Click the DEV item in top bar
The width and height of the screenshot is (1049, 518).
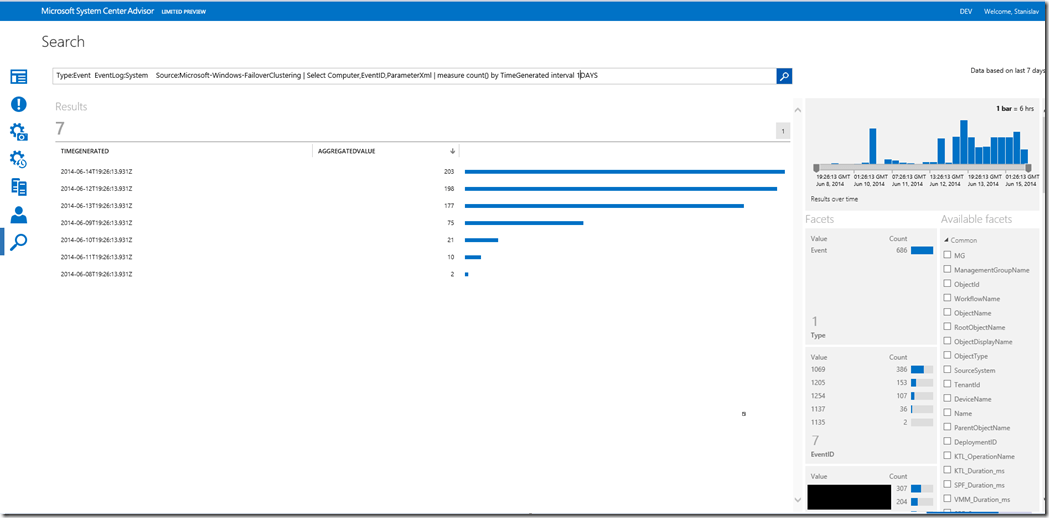[965, 11]
